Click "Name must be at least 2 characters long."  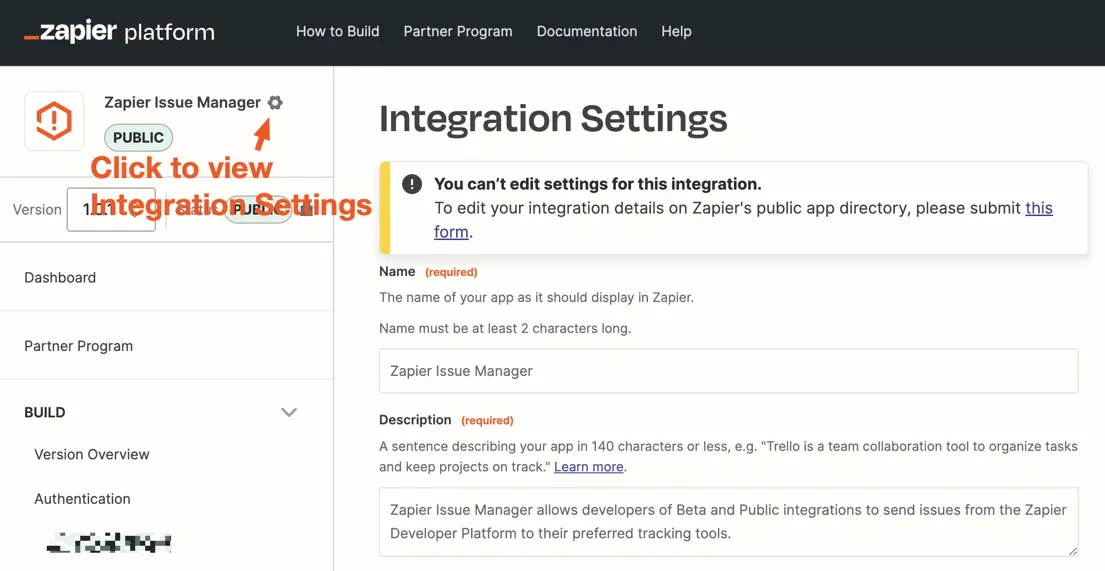(505, 329)
